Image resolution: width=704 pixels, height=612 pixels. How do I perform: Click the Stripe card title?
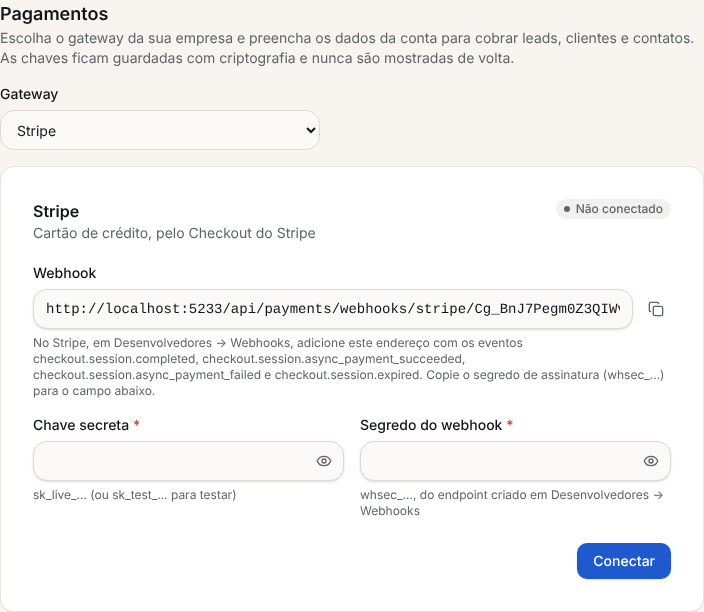click(56, 211)
